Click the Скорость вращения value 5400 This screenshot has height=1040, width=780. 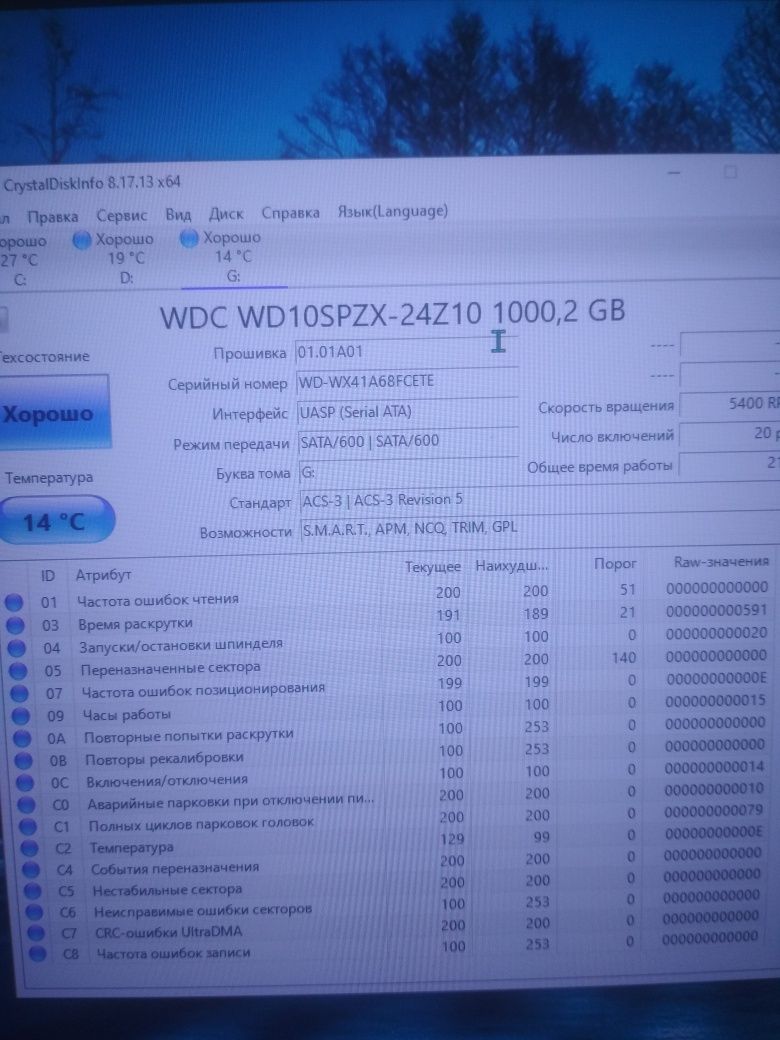coord(730,403)
